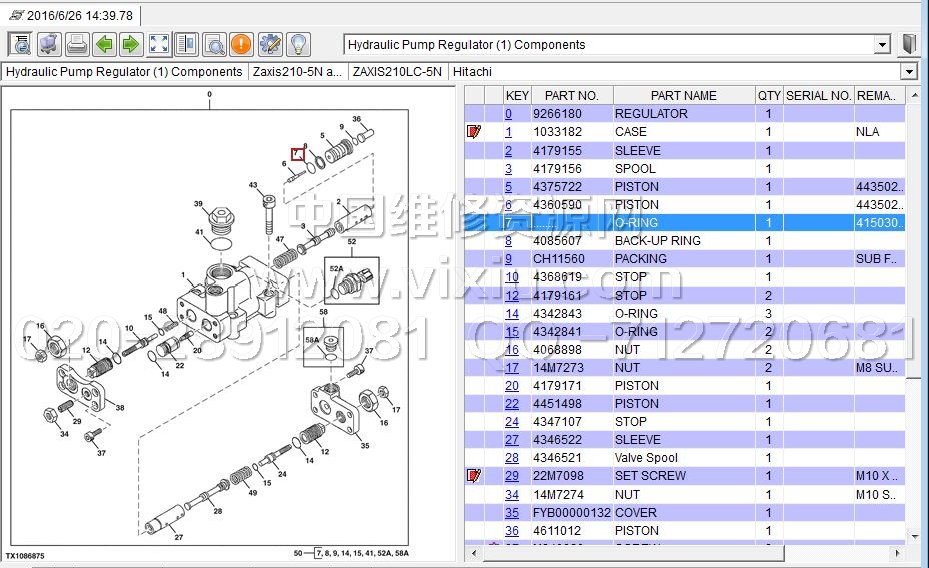The width and height of the screenshot is (929, 568).
Task: Click the parts list search icon
Action: pos(21,44)
